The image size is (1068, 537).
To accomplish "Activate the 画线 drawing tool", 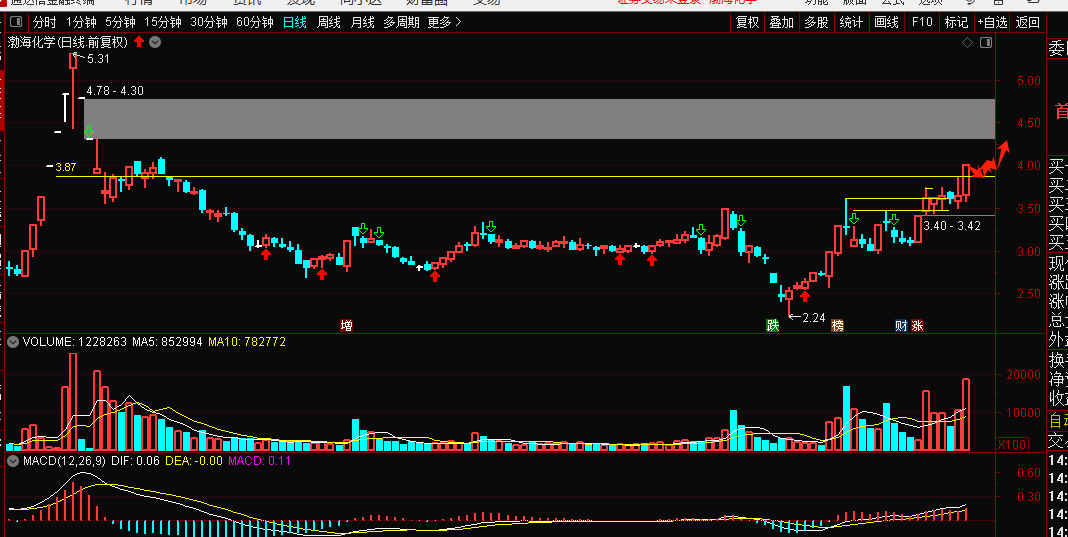I will click(886, 22).
